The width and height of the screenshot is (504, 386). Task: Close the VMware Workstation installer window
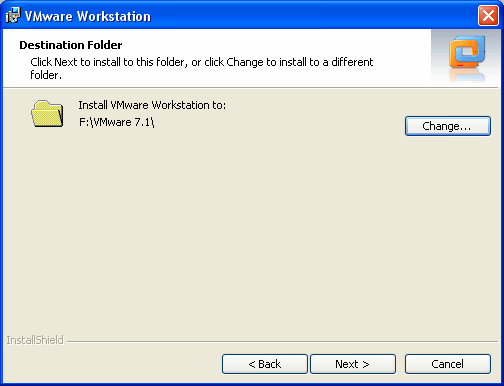488,15
